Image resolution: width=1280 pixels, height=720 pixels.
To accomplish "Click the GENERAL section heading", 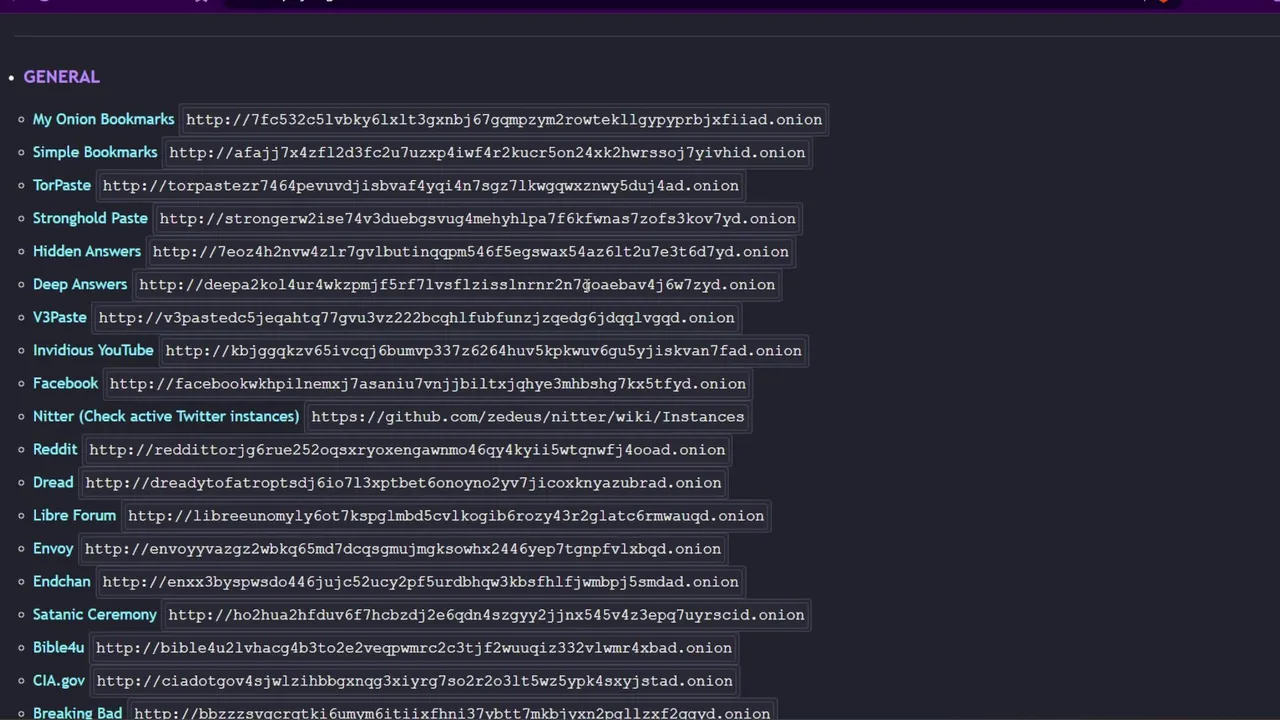I will (x=61, y=77).
